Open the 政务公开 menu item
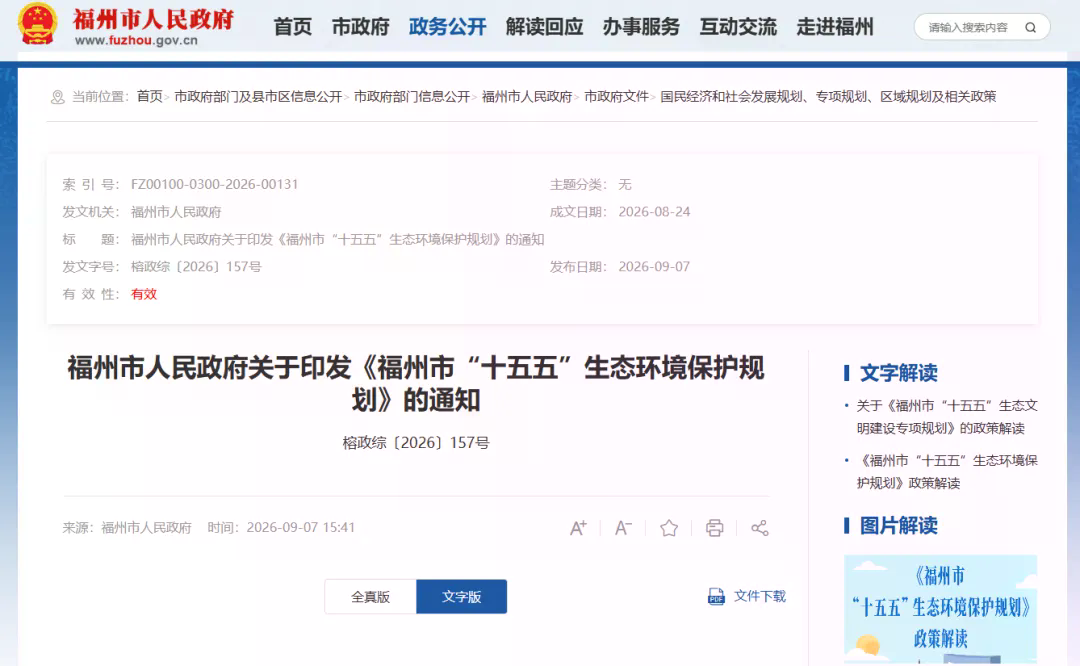 pyautogui.click(x=448, y=27)
